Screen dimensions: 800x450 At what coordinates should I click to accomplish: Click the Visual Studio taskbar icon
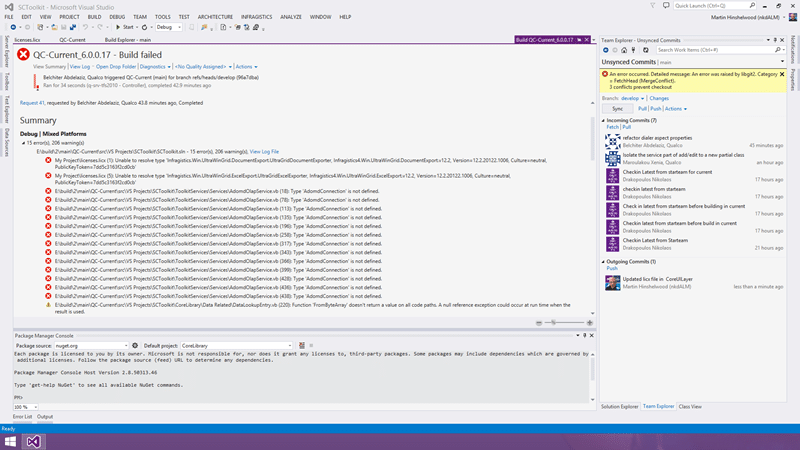click(34, 441)
